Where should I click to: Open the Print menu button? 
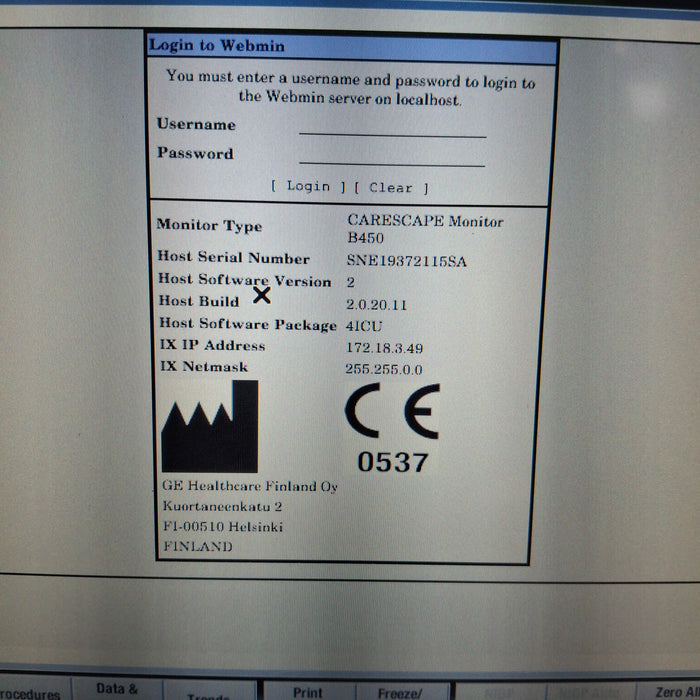(x=308, y=692)
